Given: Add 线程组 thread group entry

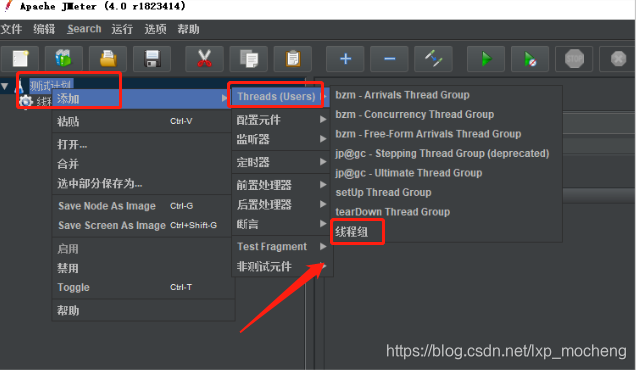Looking at the screenshot, I should tap(446, 232).
